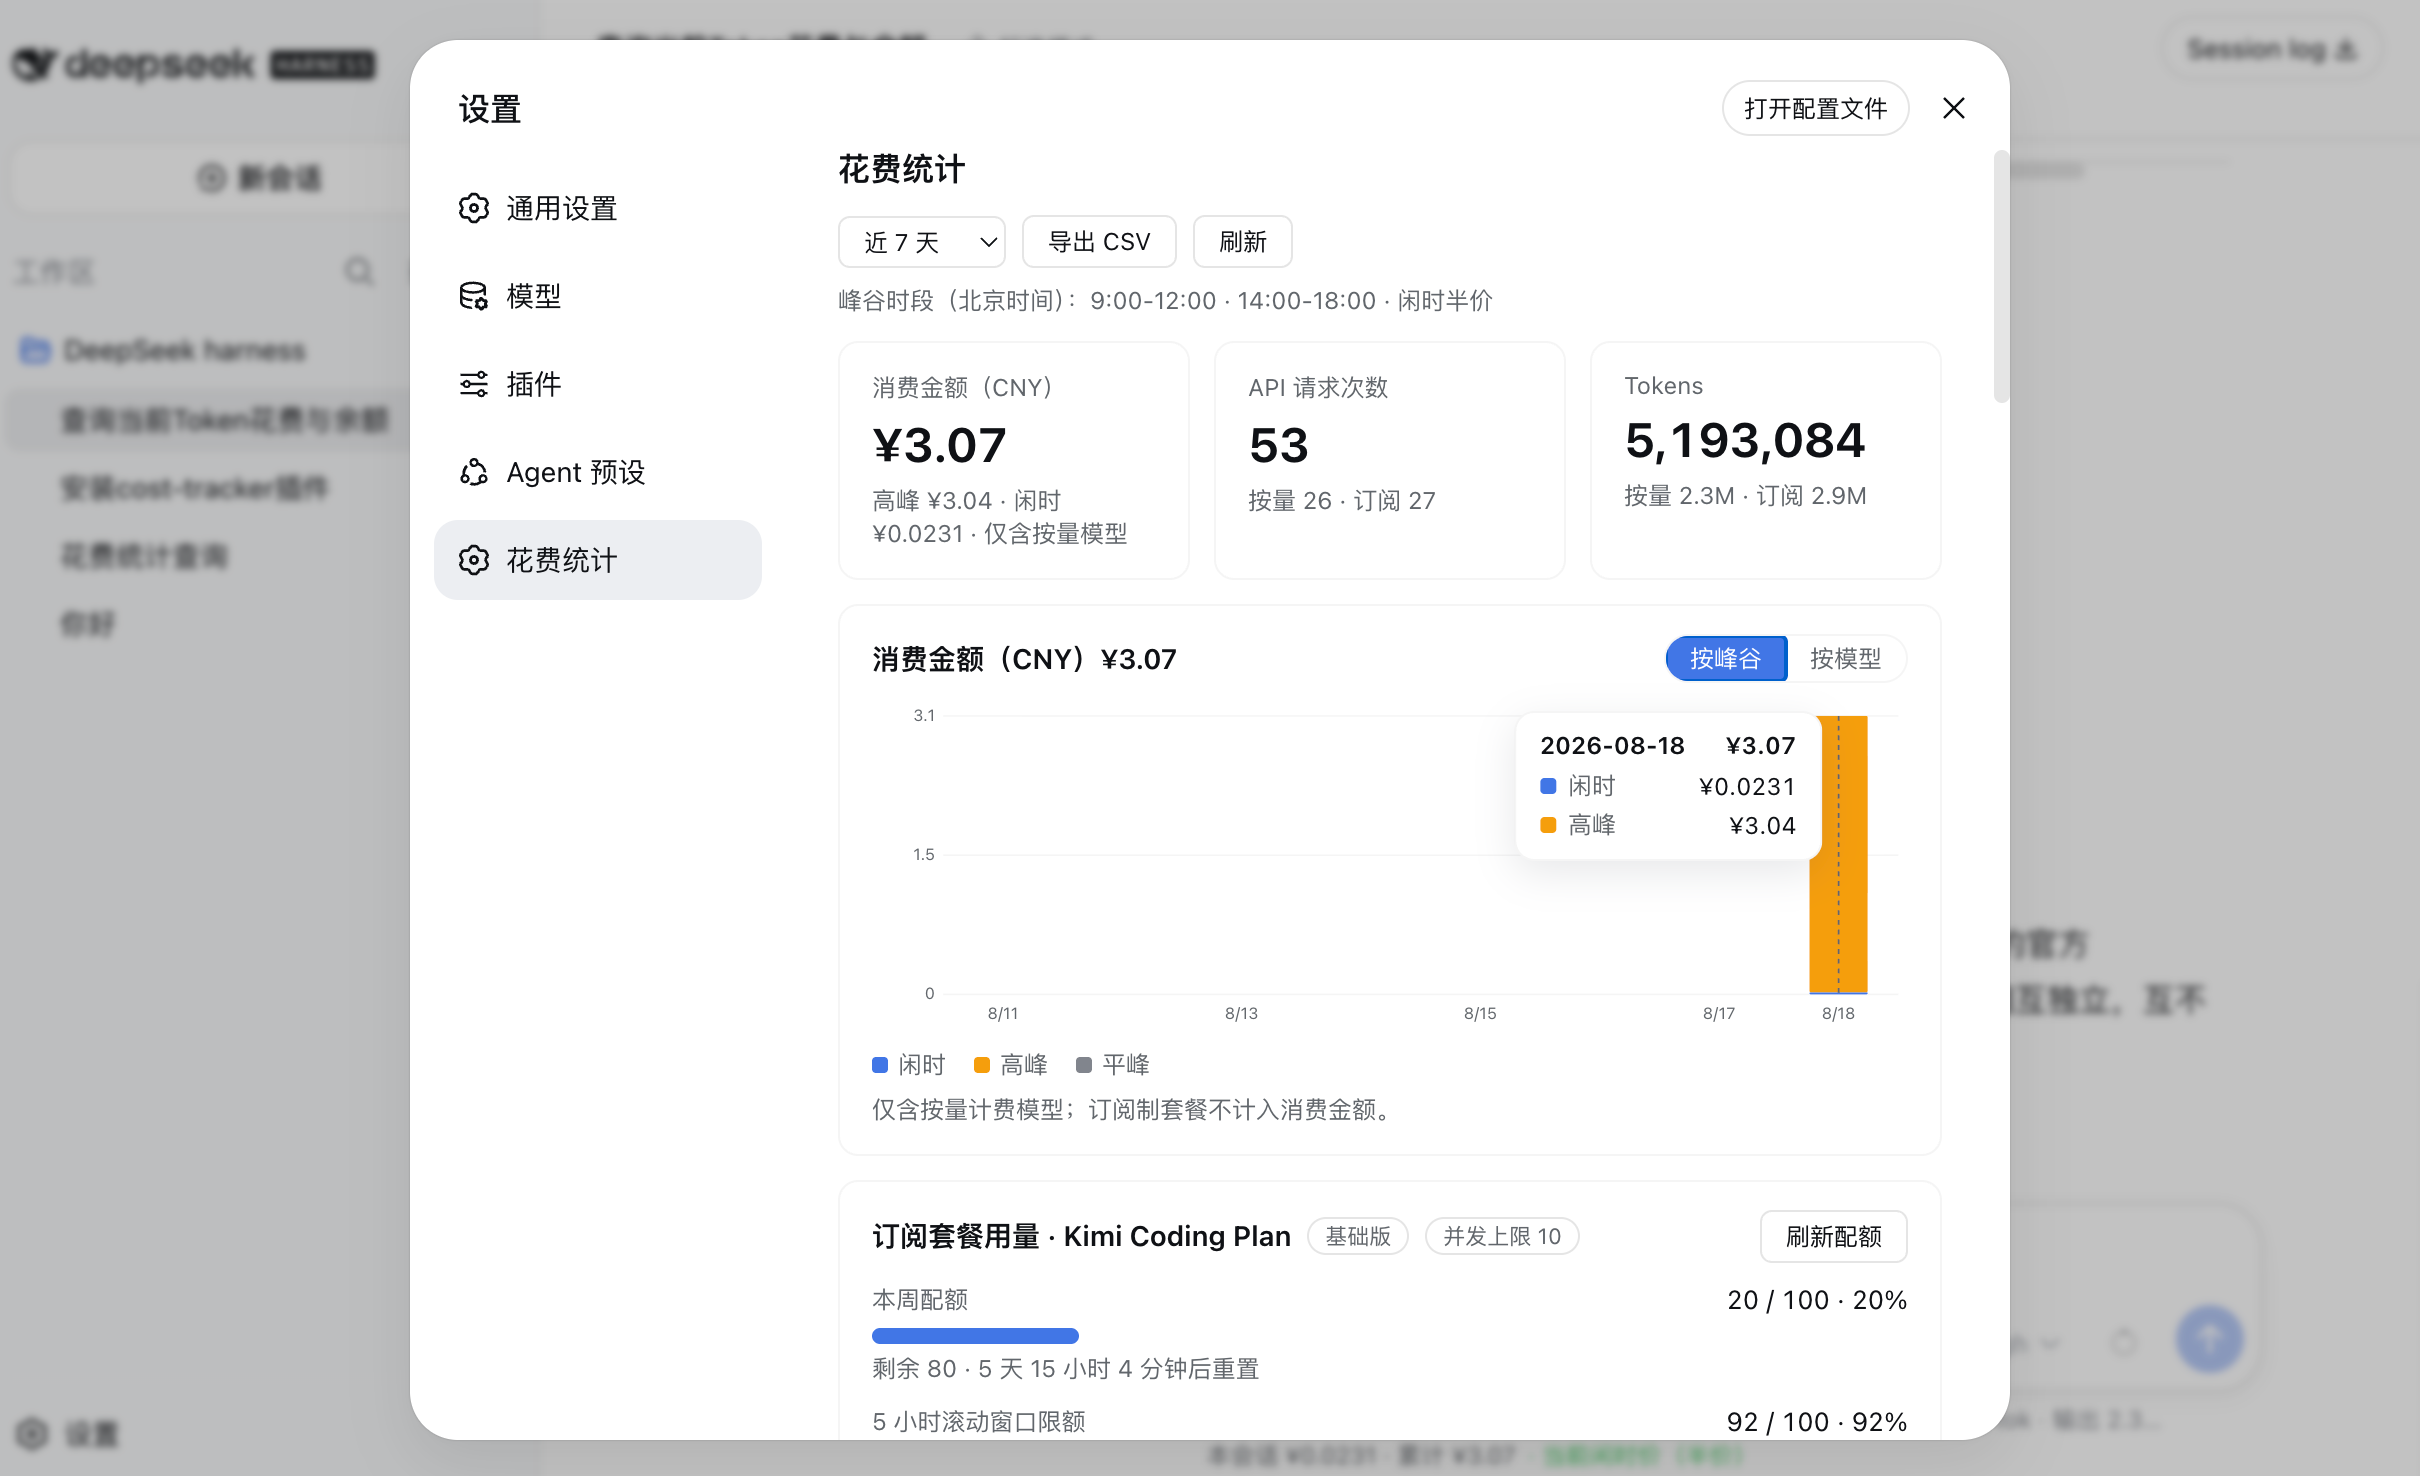The height and width of the screenshot is (1476, 2420).
Task: Click the gear icon beside 通用设置
Action: 474,208
